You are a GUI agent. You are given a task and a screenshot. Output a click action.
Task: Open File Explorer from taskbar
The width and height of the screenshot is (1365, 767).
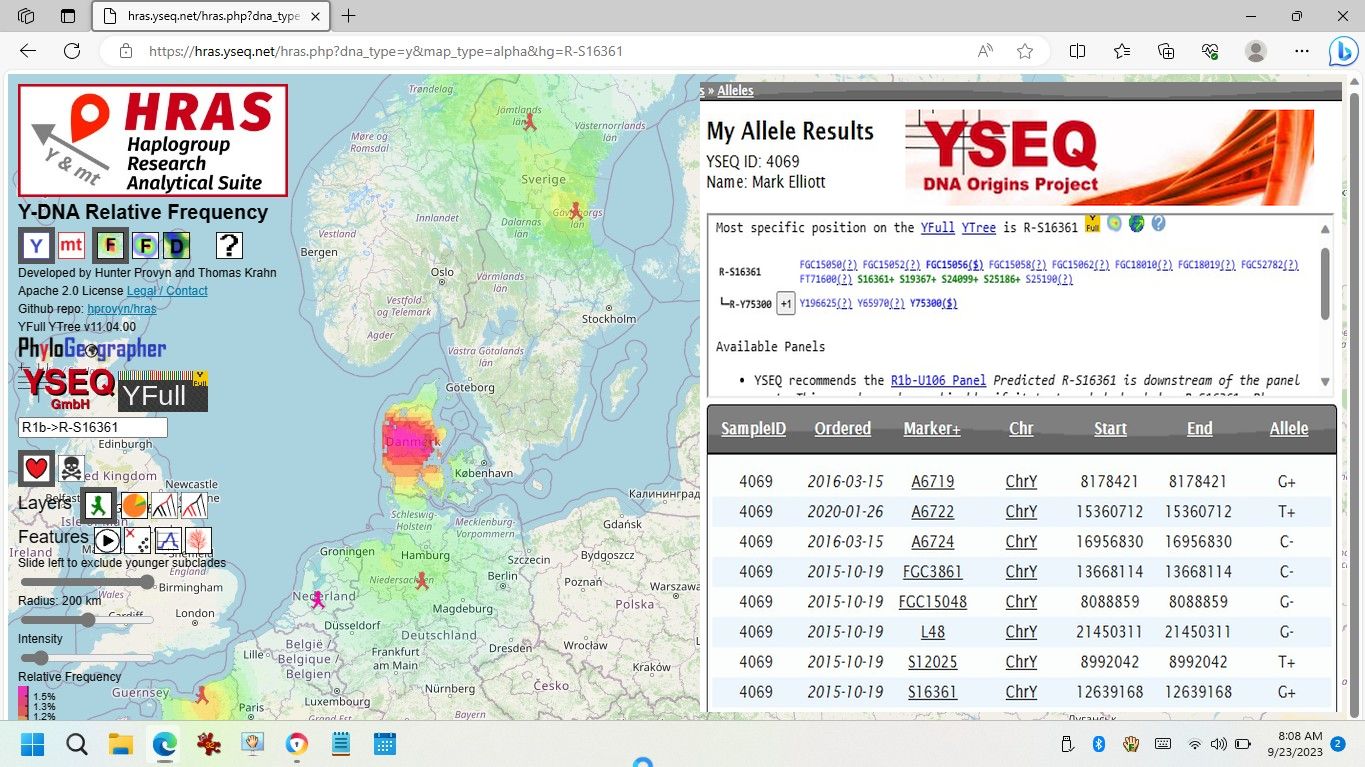point(121,744)
